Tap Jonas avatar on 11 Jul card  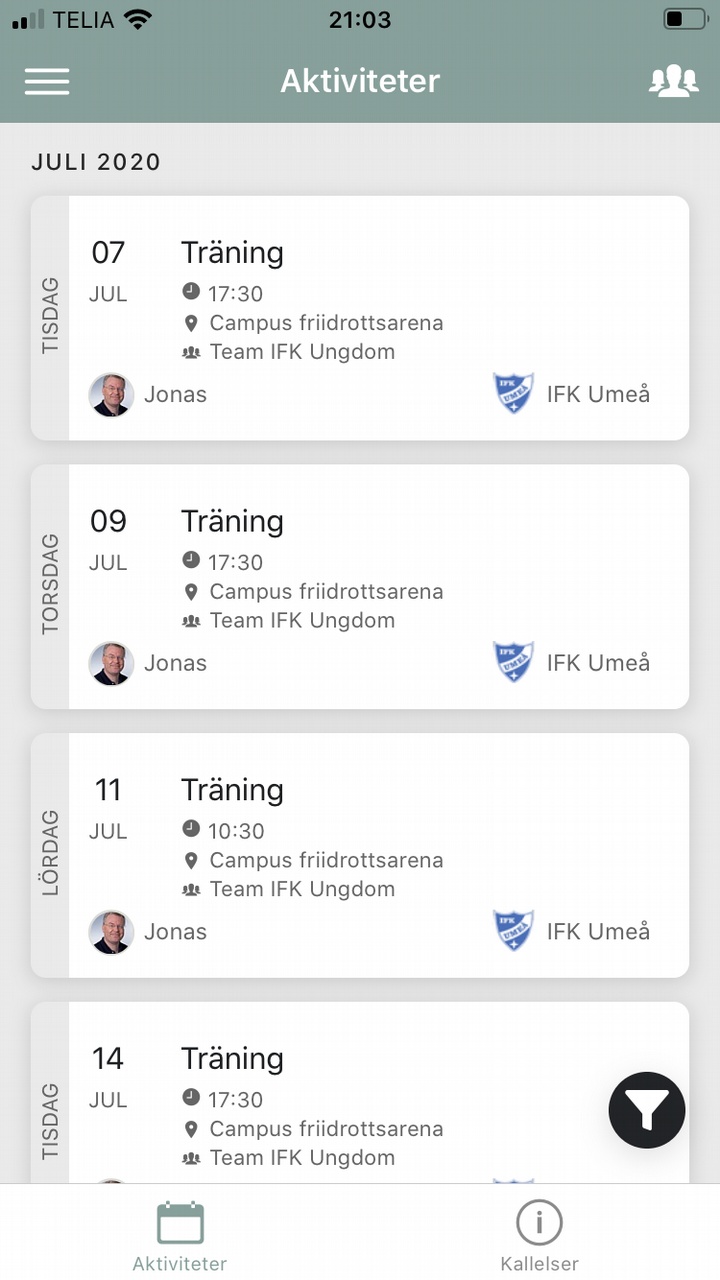click(x=111, y=932)
